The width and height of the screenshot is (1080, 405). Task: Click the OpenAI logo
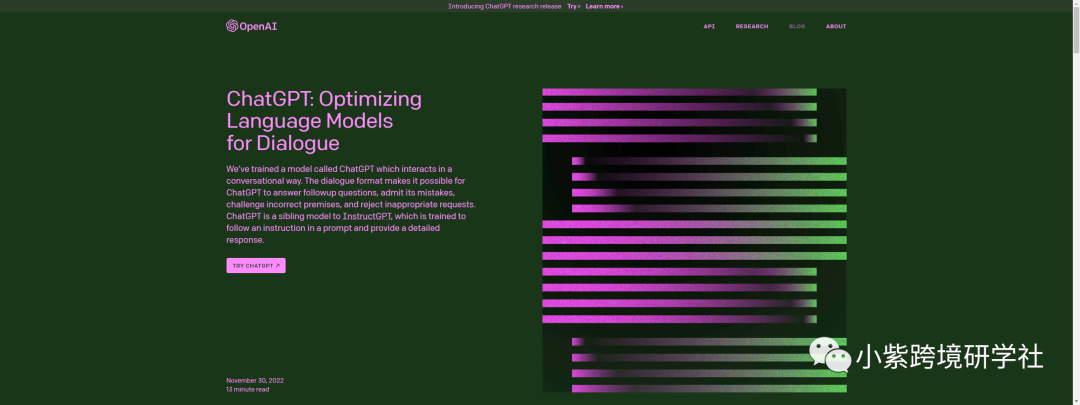pos(251,26)
